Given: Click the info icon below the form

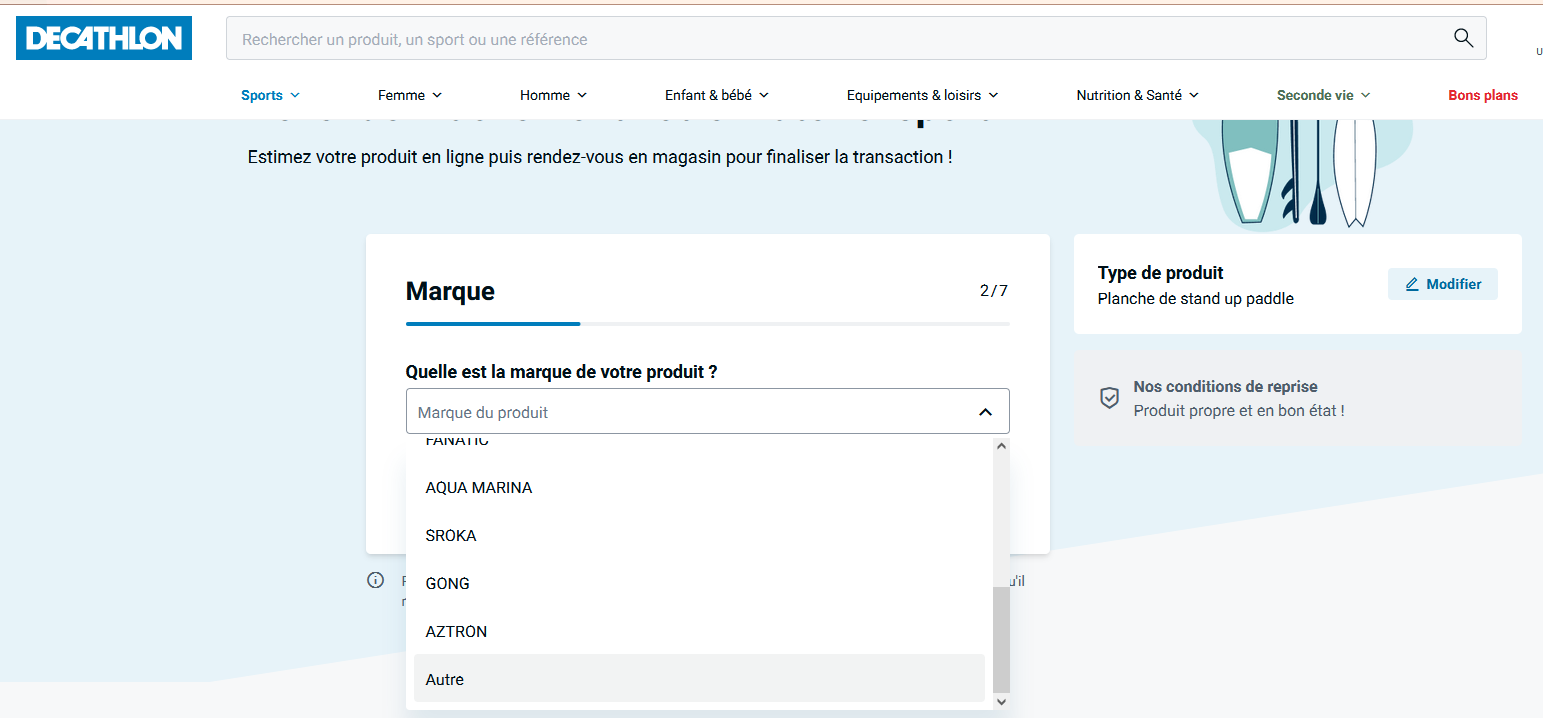Looking at the screenshot, I should [x=376, y=580].
